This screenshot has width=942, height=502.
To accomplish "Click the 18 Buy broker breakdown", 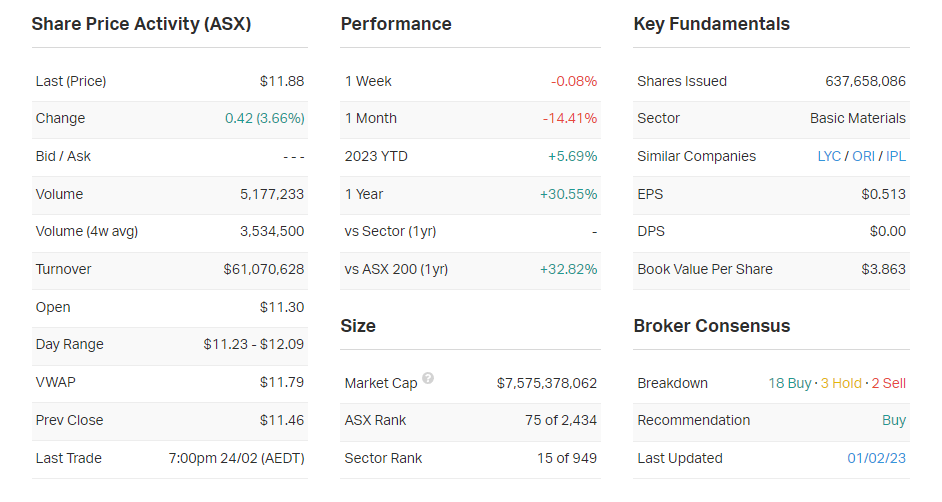I will 790,384.
